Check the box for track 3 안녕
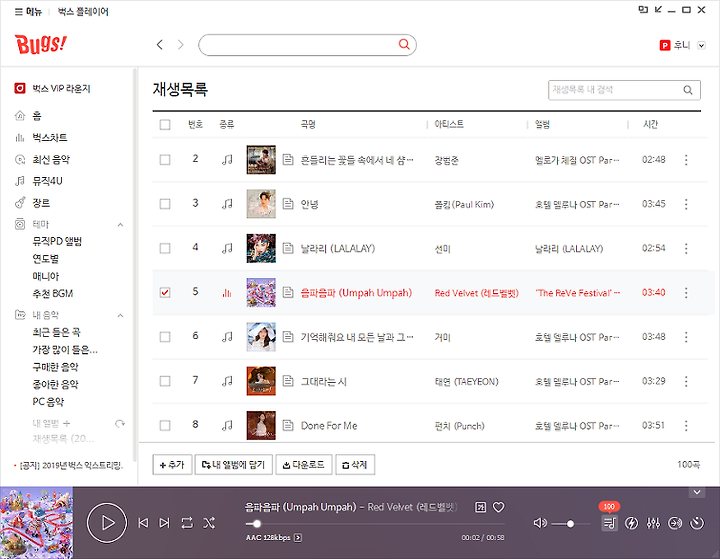This screenshot has width=720, height=559. tap(165, 204)
